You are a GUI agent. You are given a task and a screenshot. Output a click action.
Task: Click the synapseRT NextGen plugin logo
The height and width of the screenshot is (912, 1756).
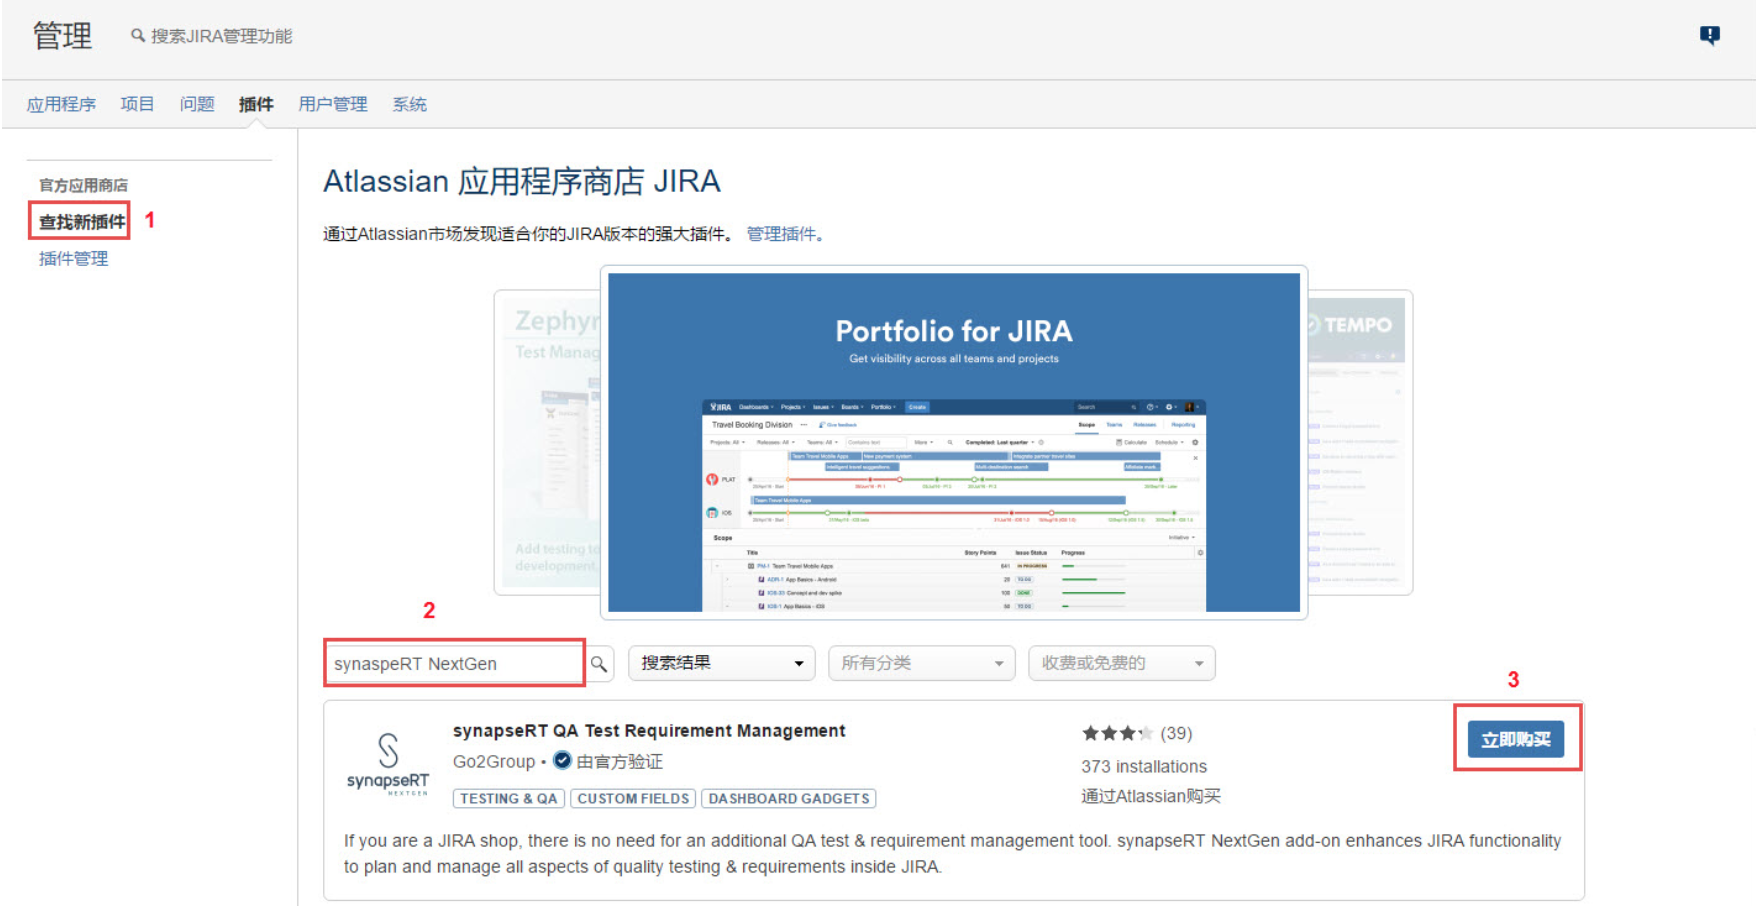point(388,762)
